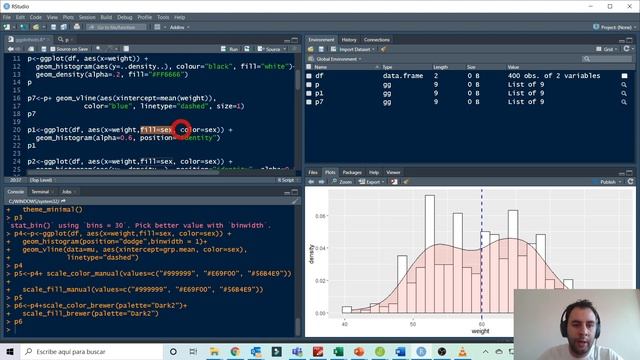640x360 pixels.
Task: Click the Windows search box on taskbar
Action: 91,351
